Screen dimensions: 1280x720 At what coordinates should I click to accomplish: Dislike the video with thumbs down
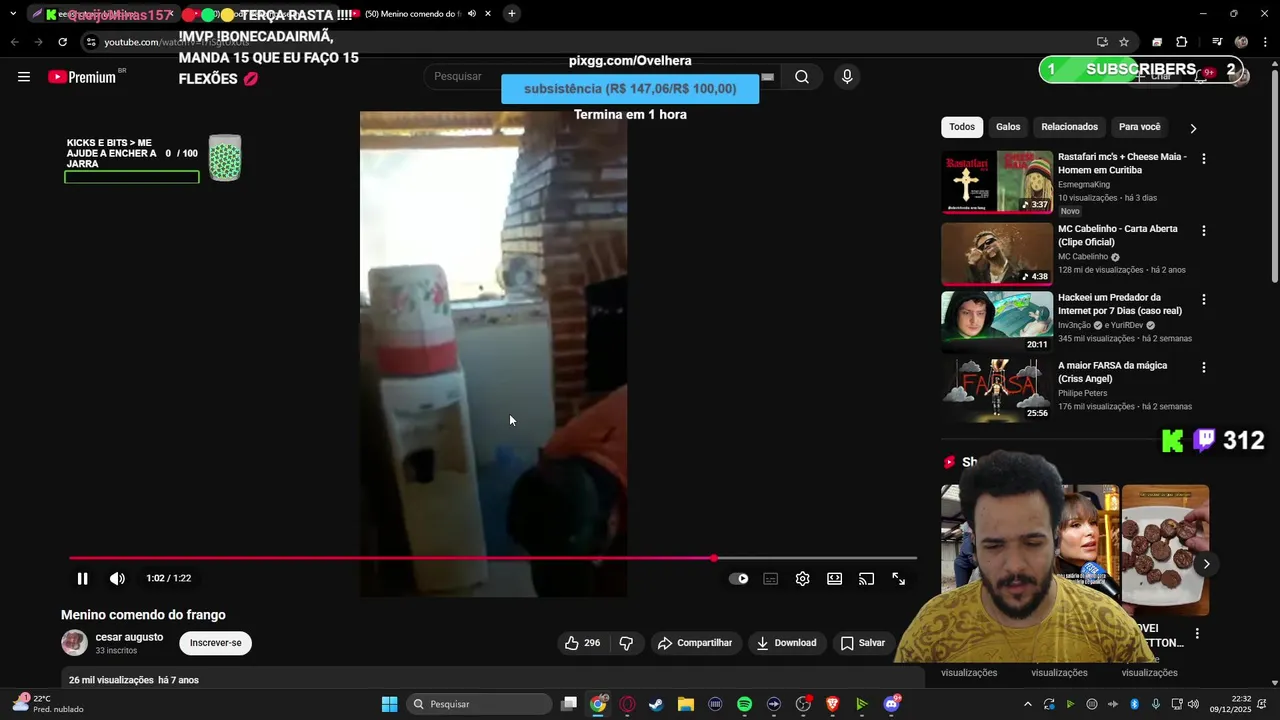click(626, 643)
